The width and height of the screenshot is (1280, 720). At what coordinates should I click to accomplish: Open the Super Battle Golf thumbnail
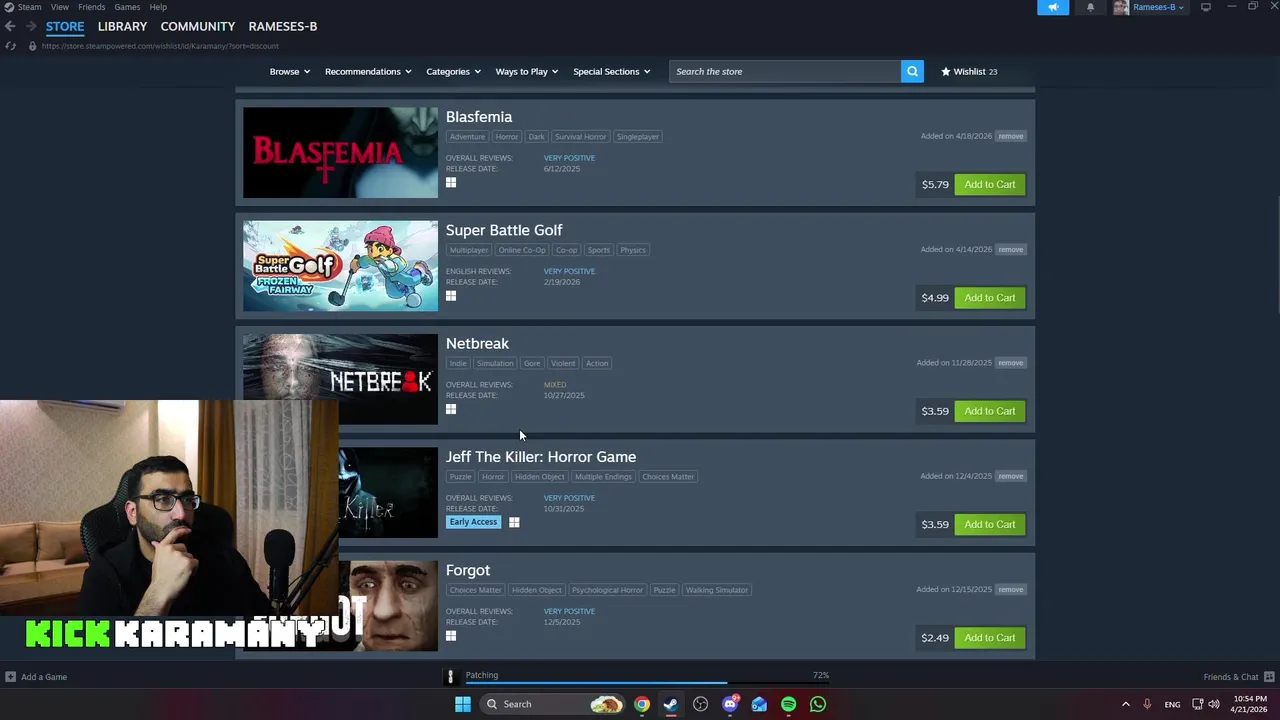pyautogui.click(x=340, y=266)
